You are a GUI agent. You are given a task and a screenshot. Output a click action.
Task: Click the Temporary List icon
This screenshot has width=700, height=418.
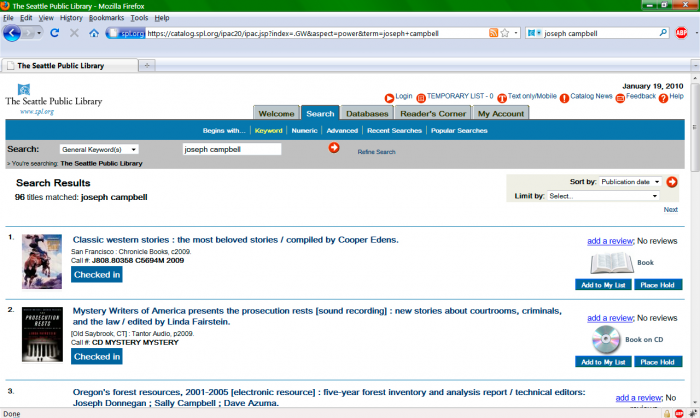tap(421, 98)
